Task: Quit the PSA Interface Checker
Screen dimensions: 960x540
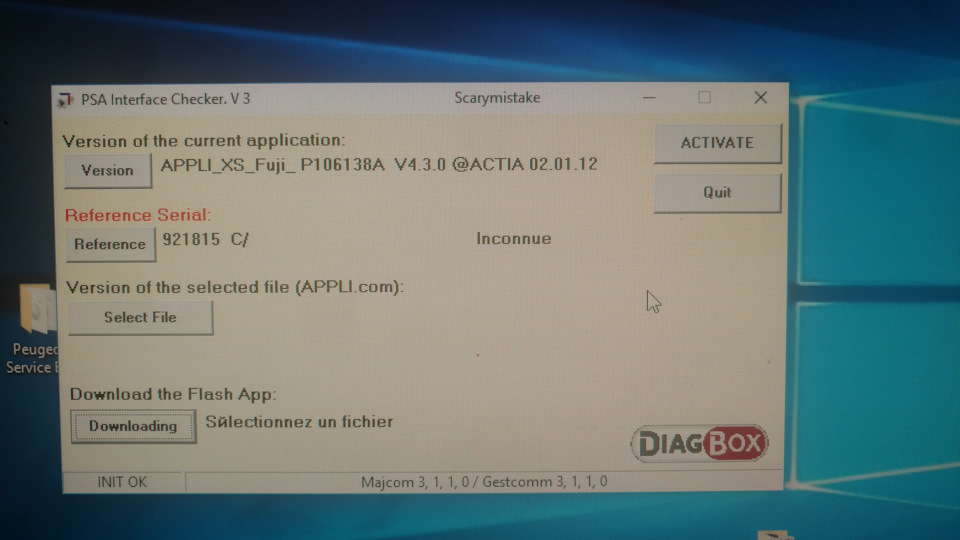Action: (x=717, y=193)
